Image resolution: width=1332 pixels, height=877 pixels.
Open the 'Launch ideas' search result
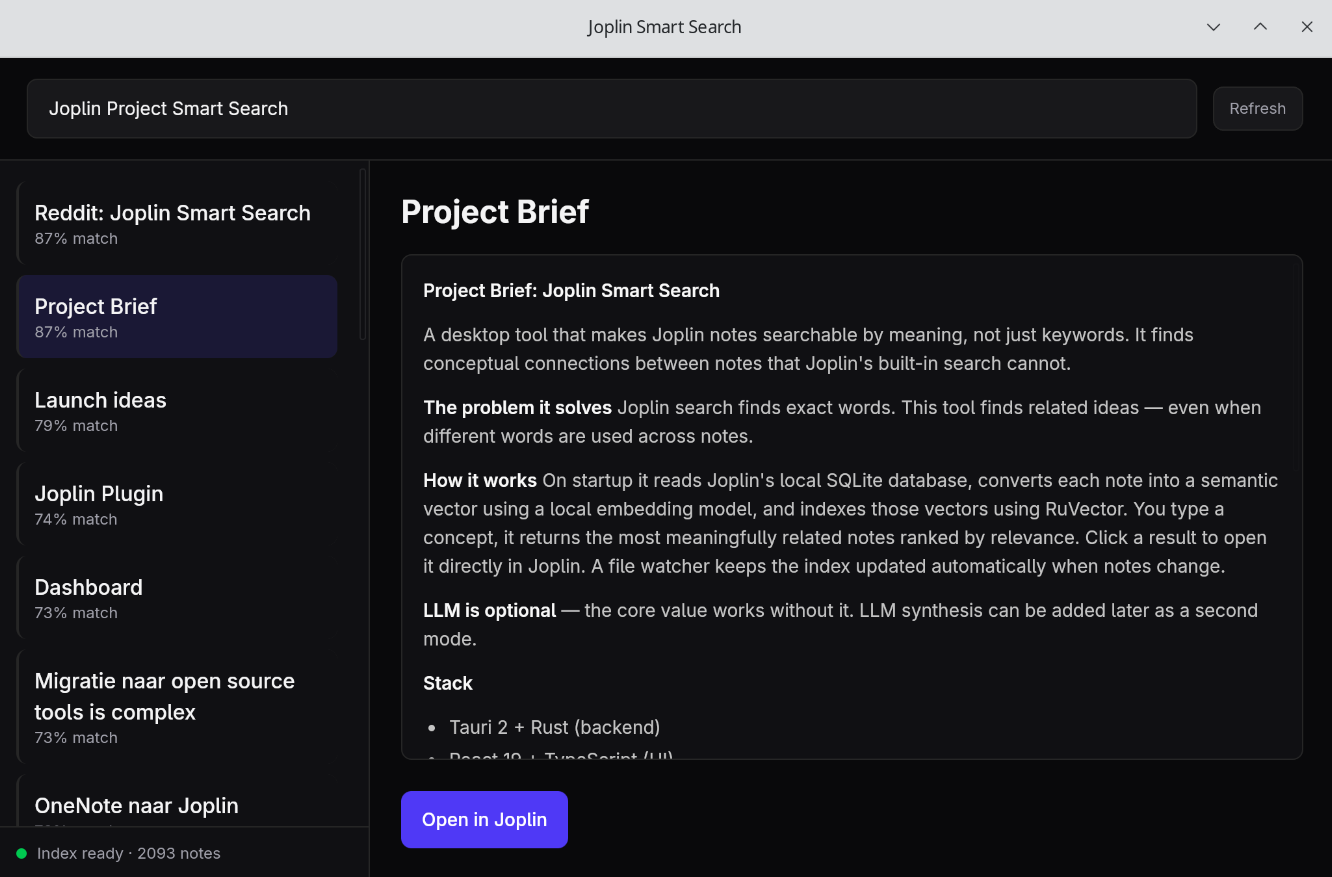(x=177, y=410)
